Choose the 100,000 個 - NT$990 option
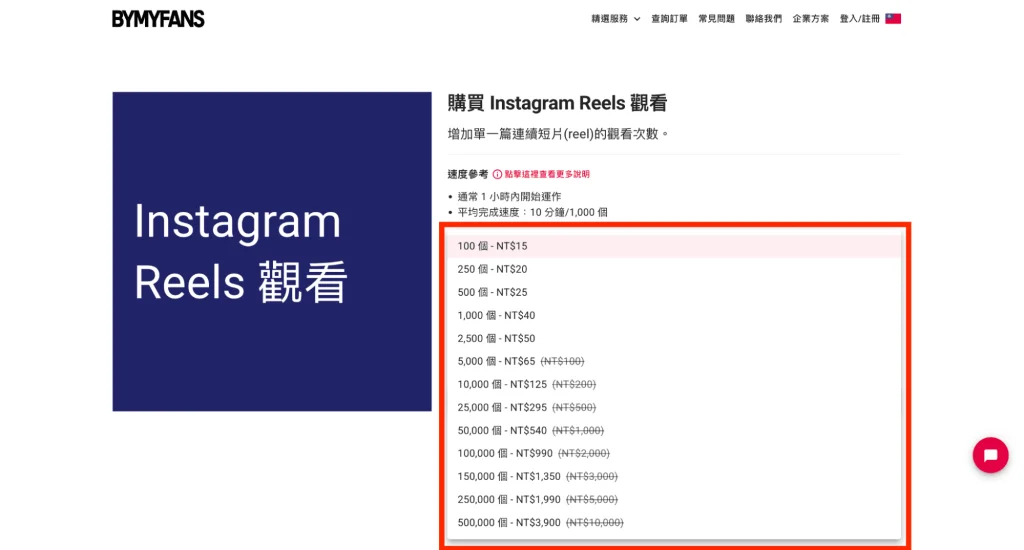This screenshot has height=550, width=1024. pyautogui.click(x=673, y=453)
